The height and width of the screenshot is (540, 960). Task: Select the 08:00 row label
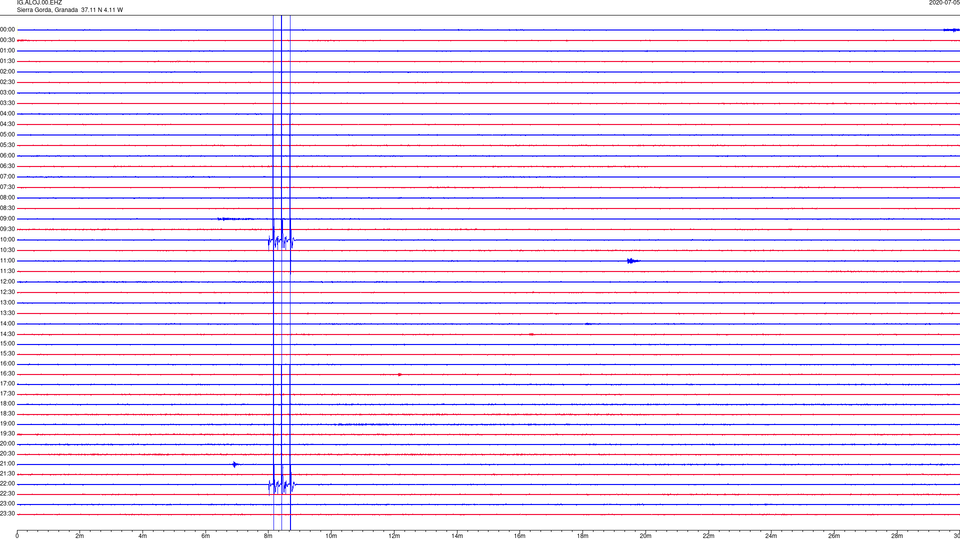point(7,198)
